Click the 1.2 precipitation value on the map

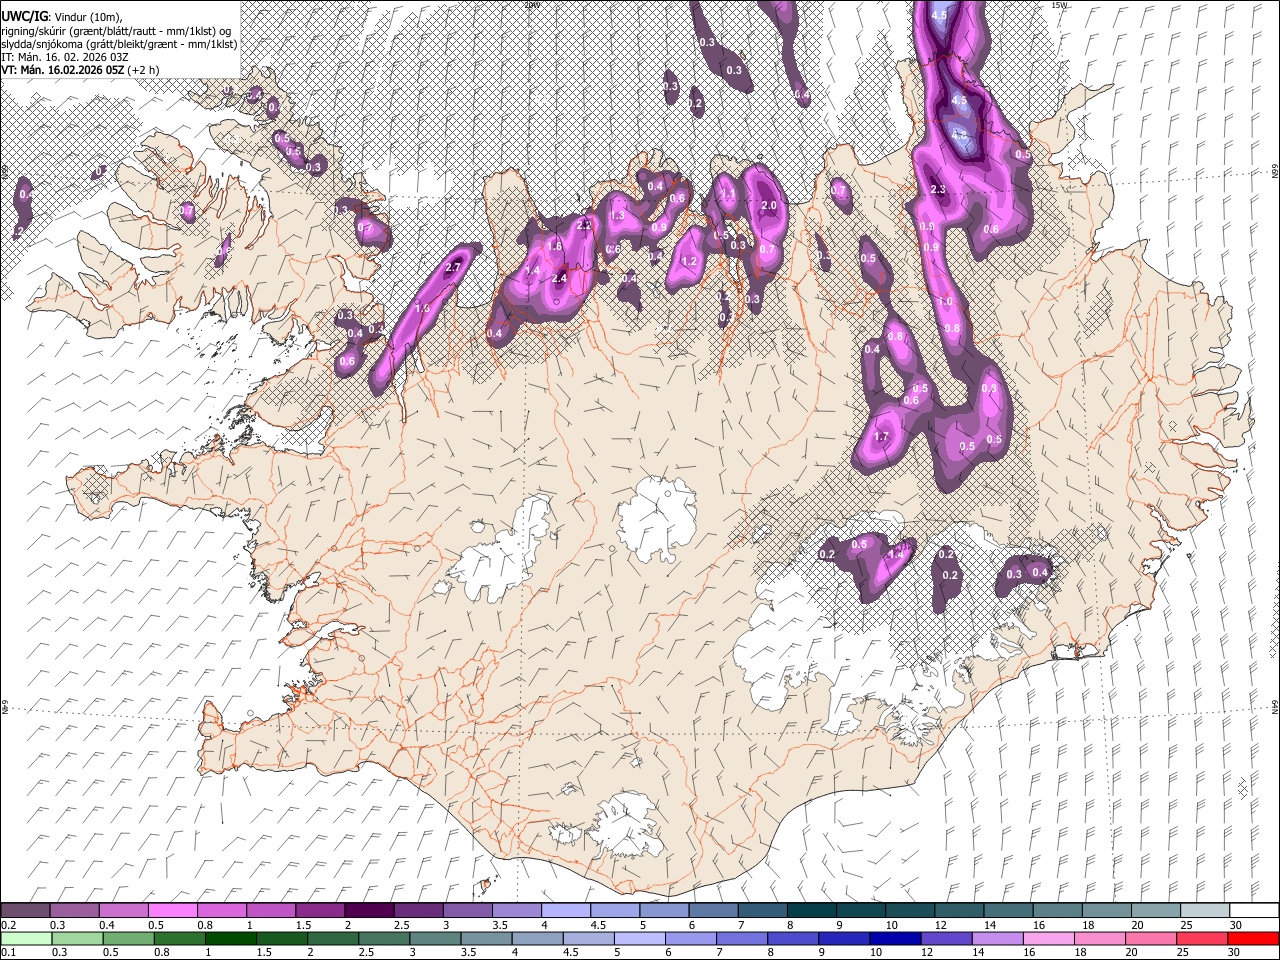click(x=689, y=262)
